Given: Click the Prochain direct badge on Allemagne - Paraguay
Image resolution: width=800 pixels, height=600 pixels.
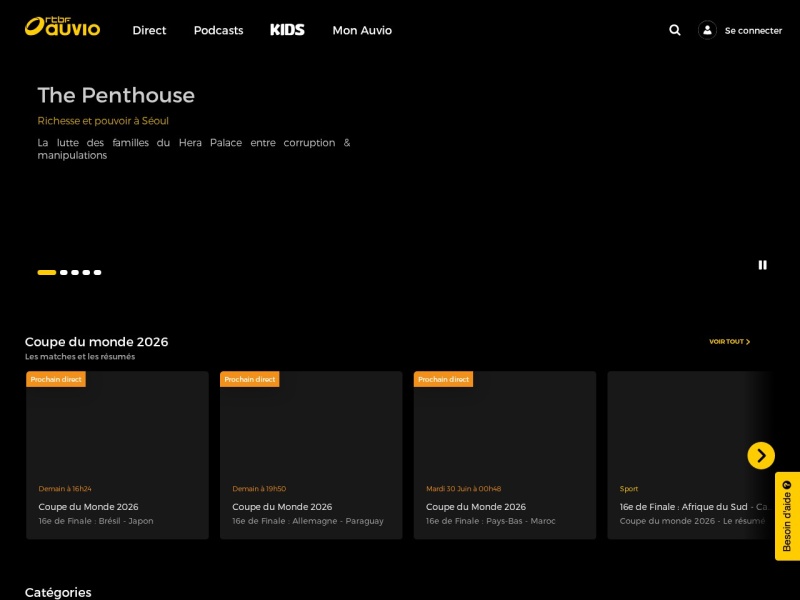Looking at the screenshot, I should click(250, 379).
